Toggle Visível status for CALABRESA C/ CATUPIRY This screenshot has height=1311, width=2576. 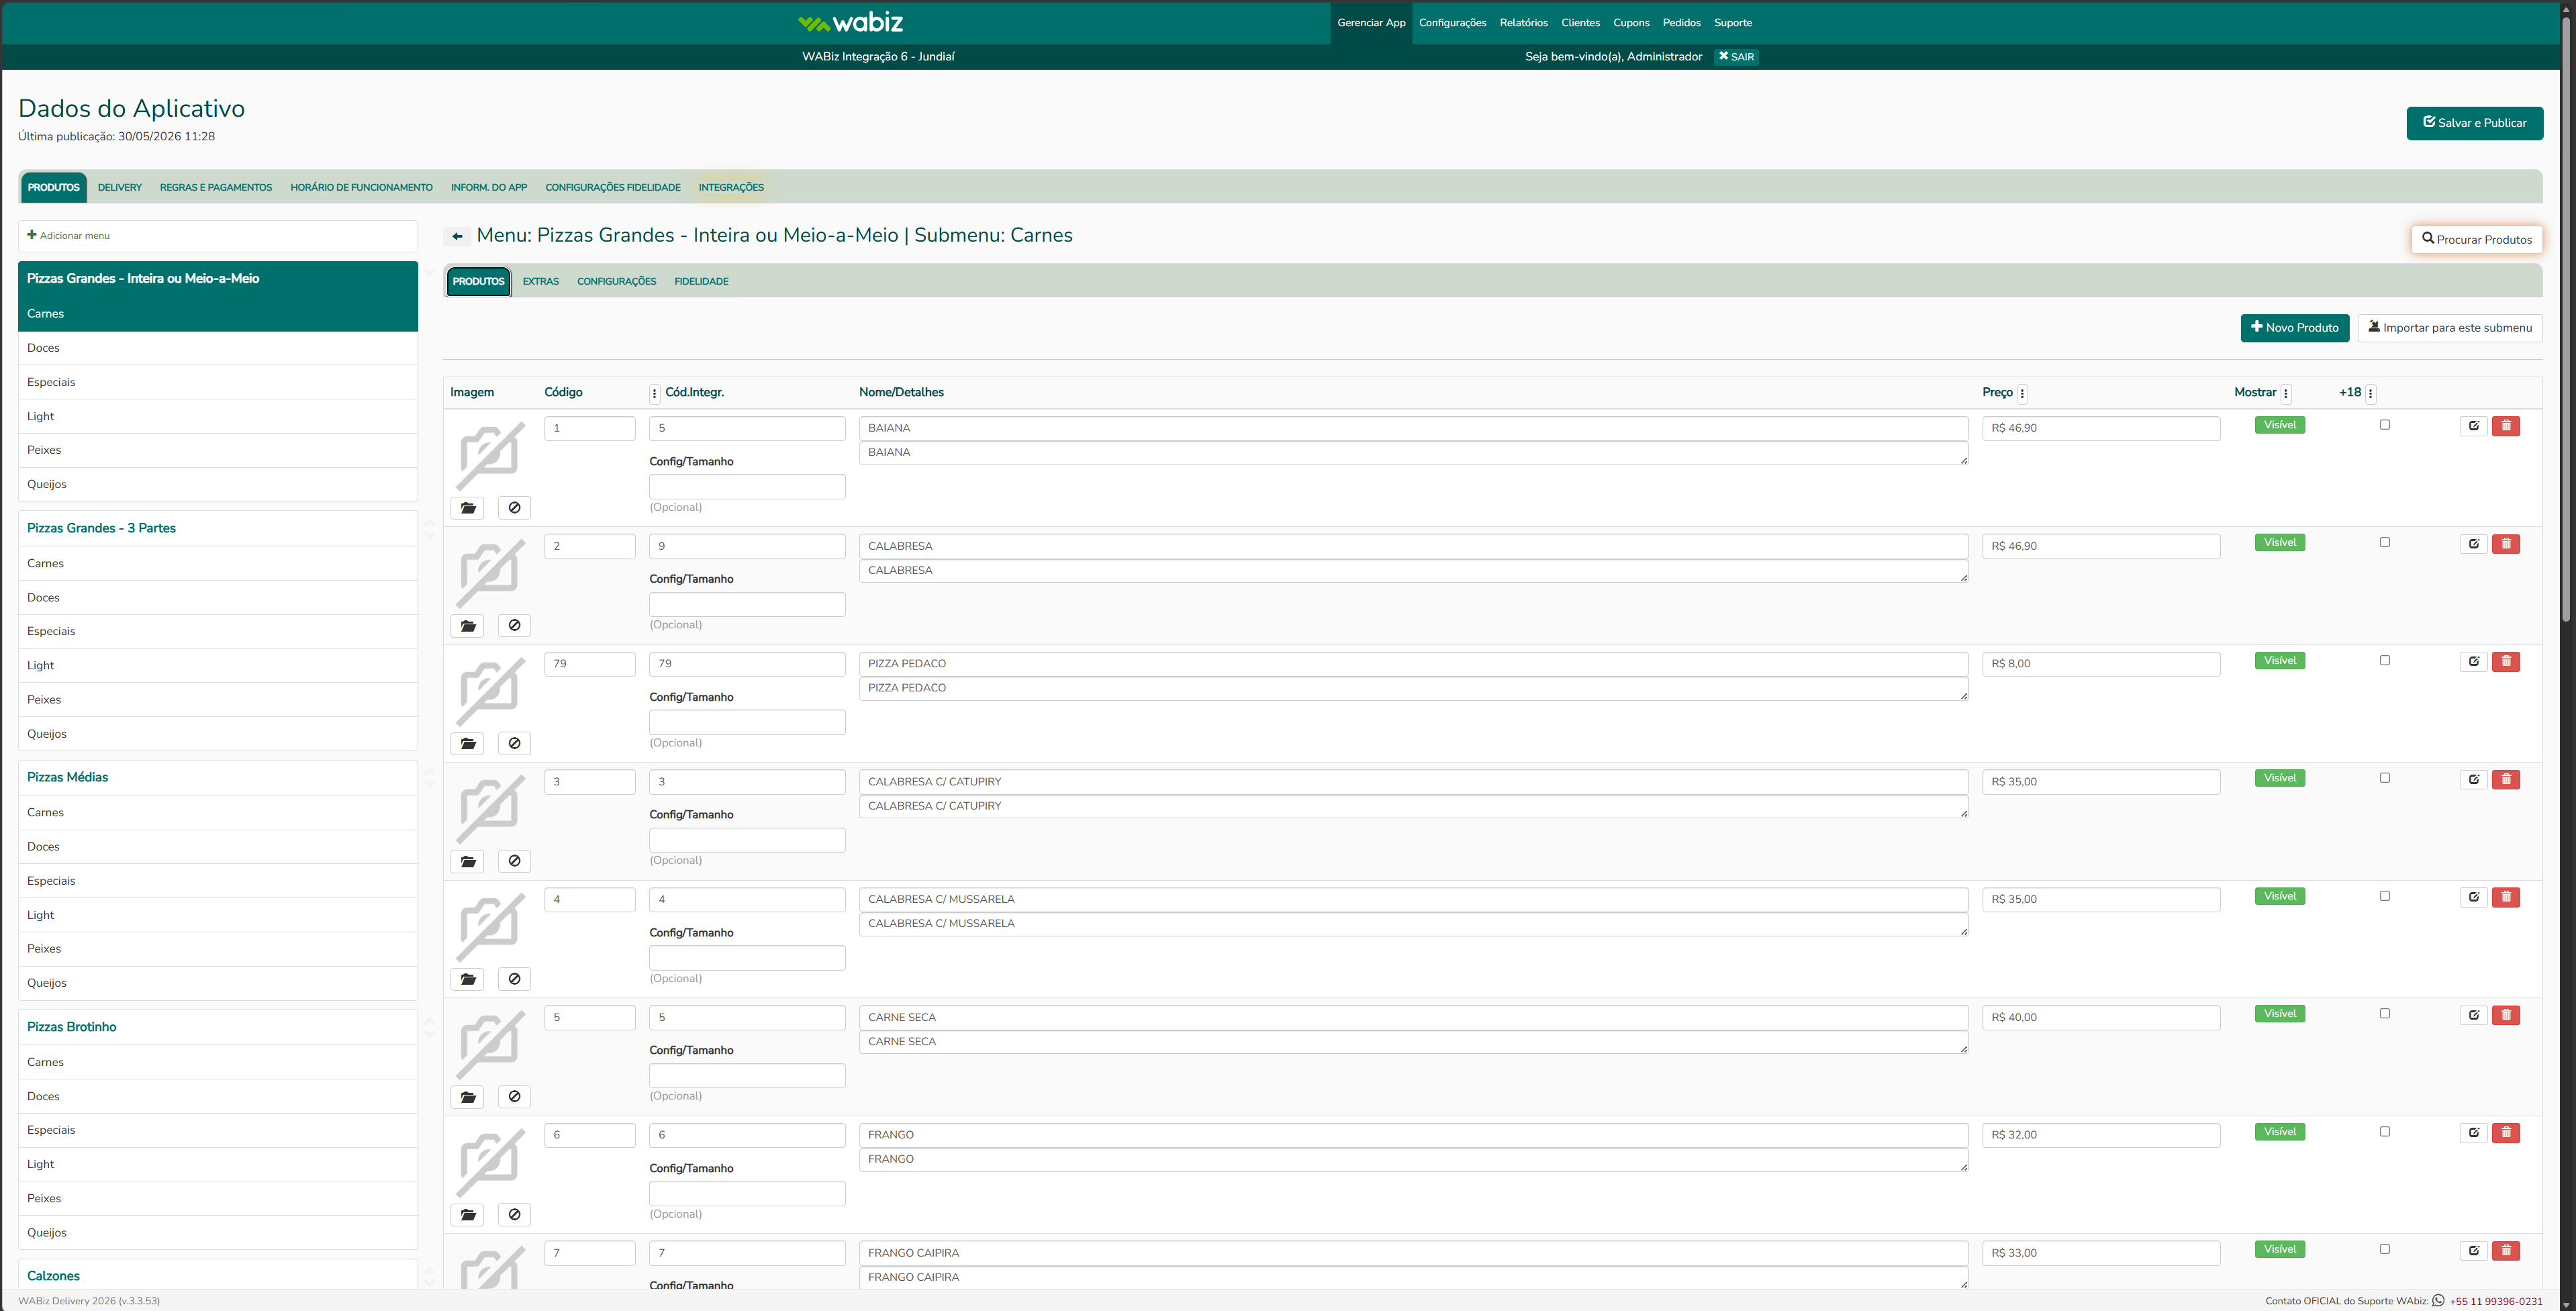pos(2280,778)
